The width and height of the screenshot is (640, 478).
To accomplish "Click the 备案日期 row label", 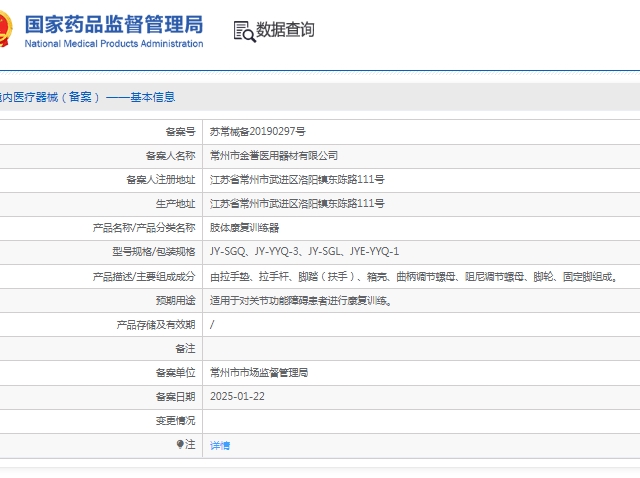I will pos(176,396).
